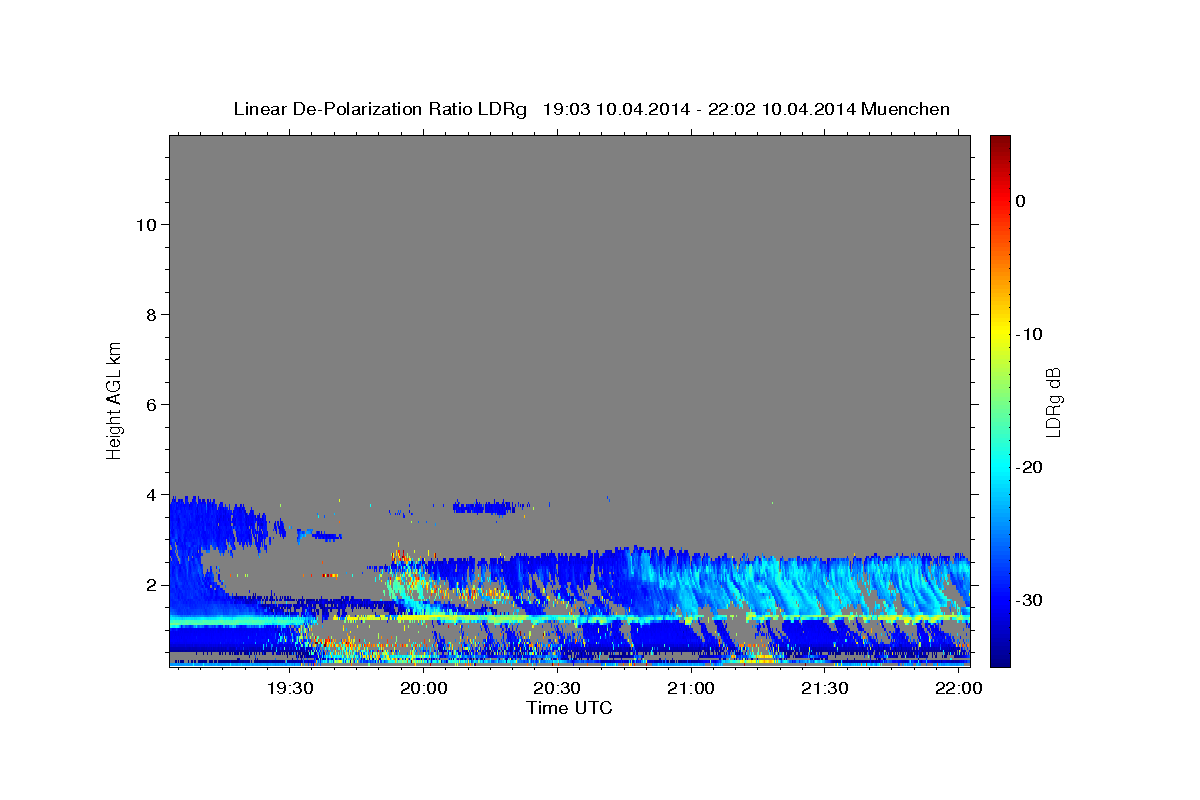Click the colorbar value -20

coord(1031,467)
